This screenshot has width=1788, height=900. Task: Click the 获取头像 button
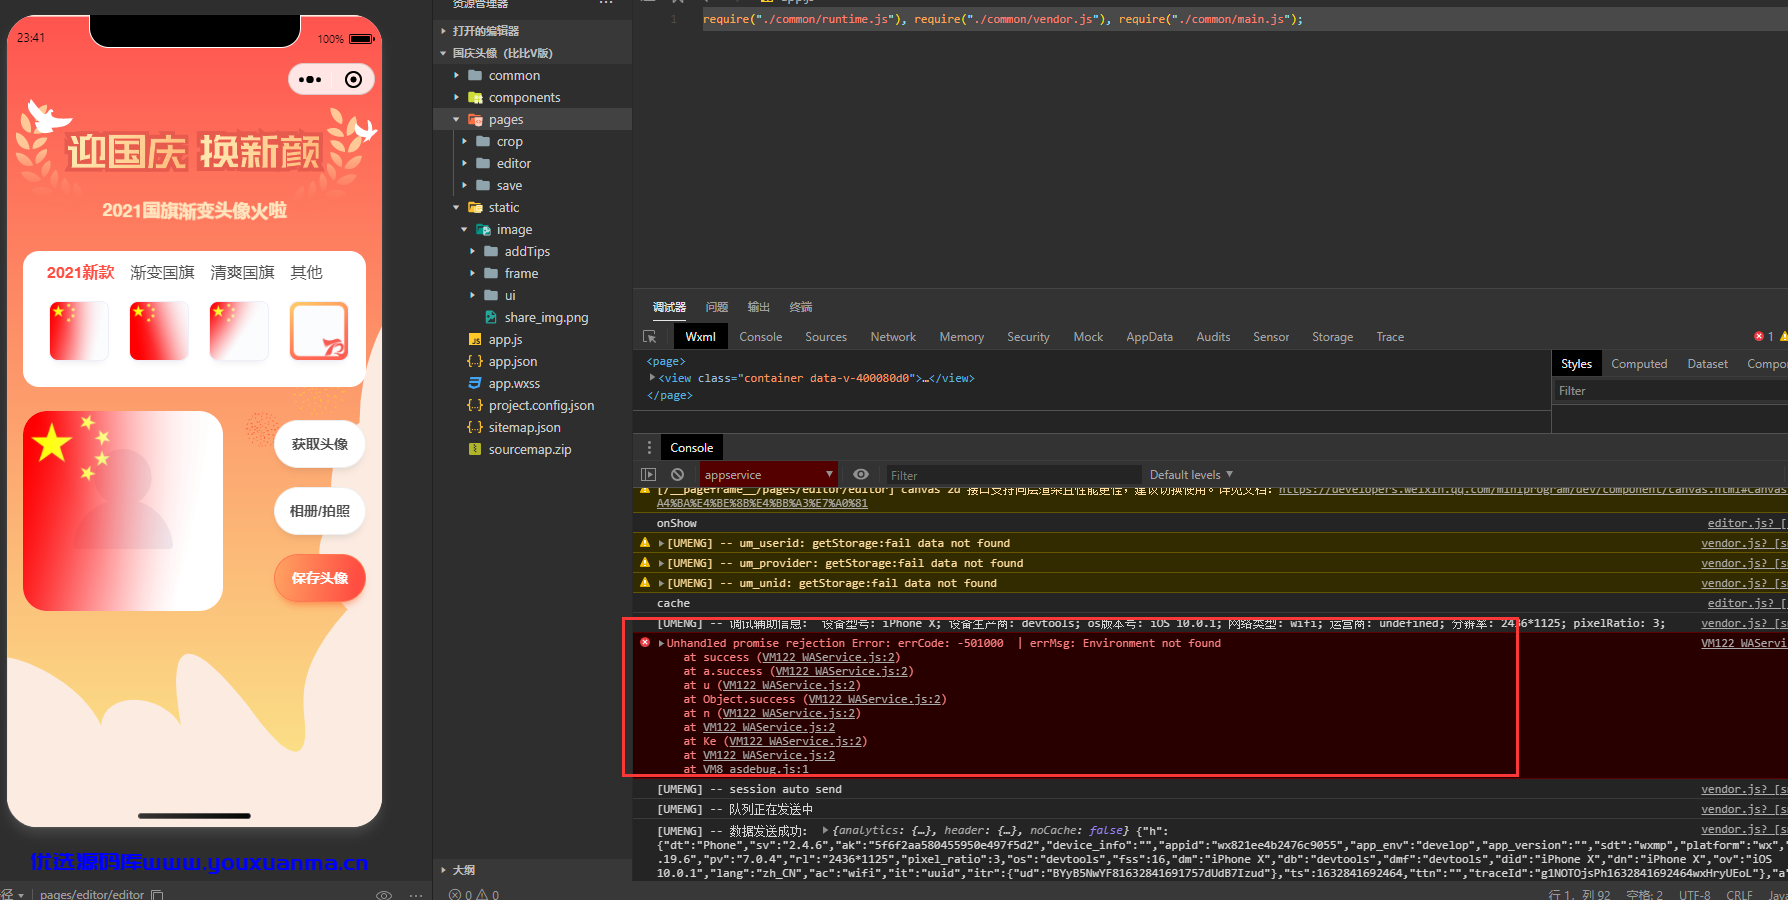[320, 444]
